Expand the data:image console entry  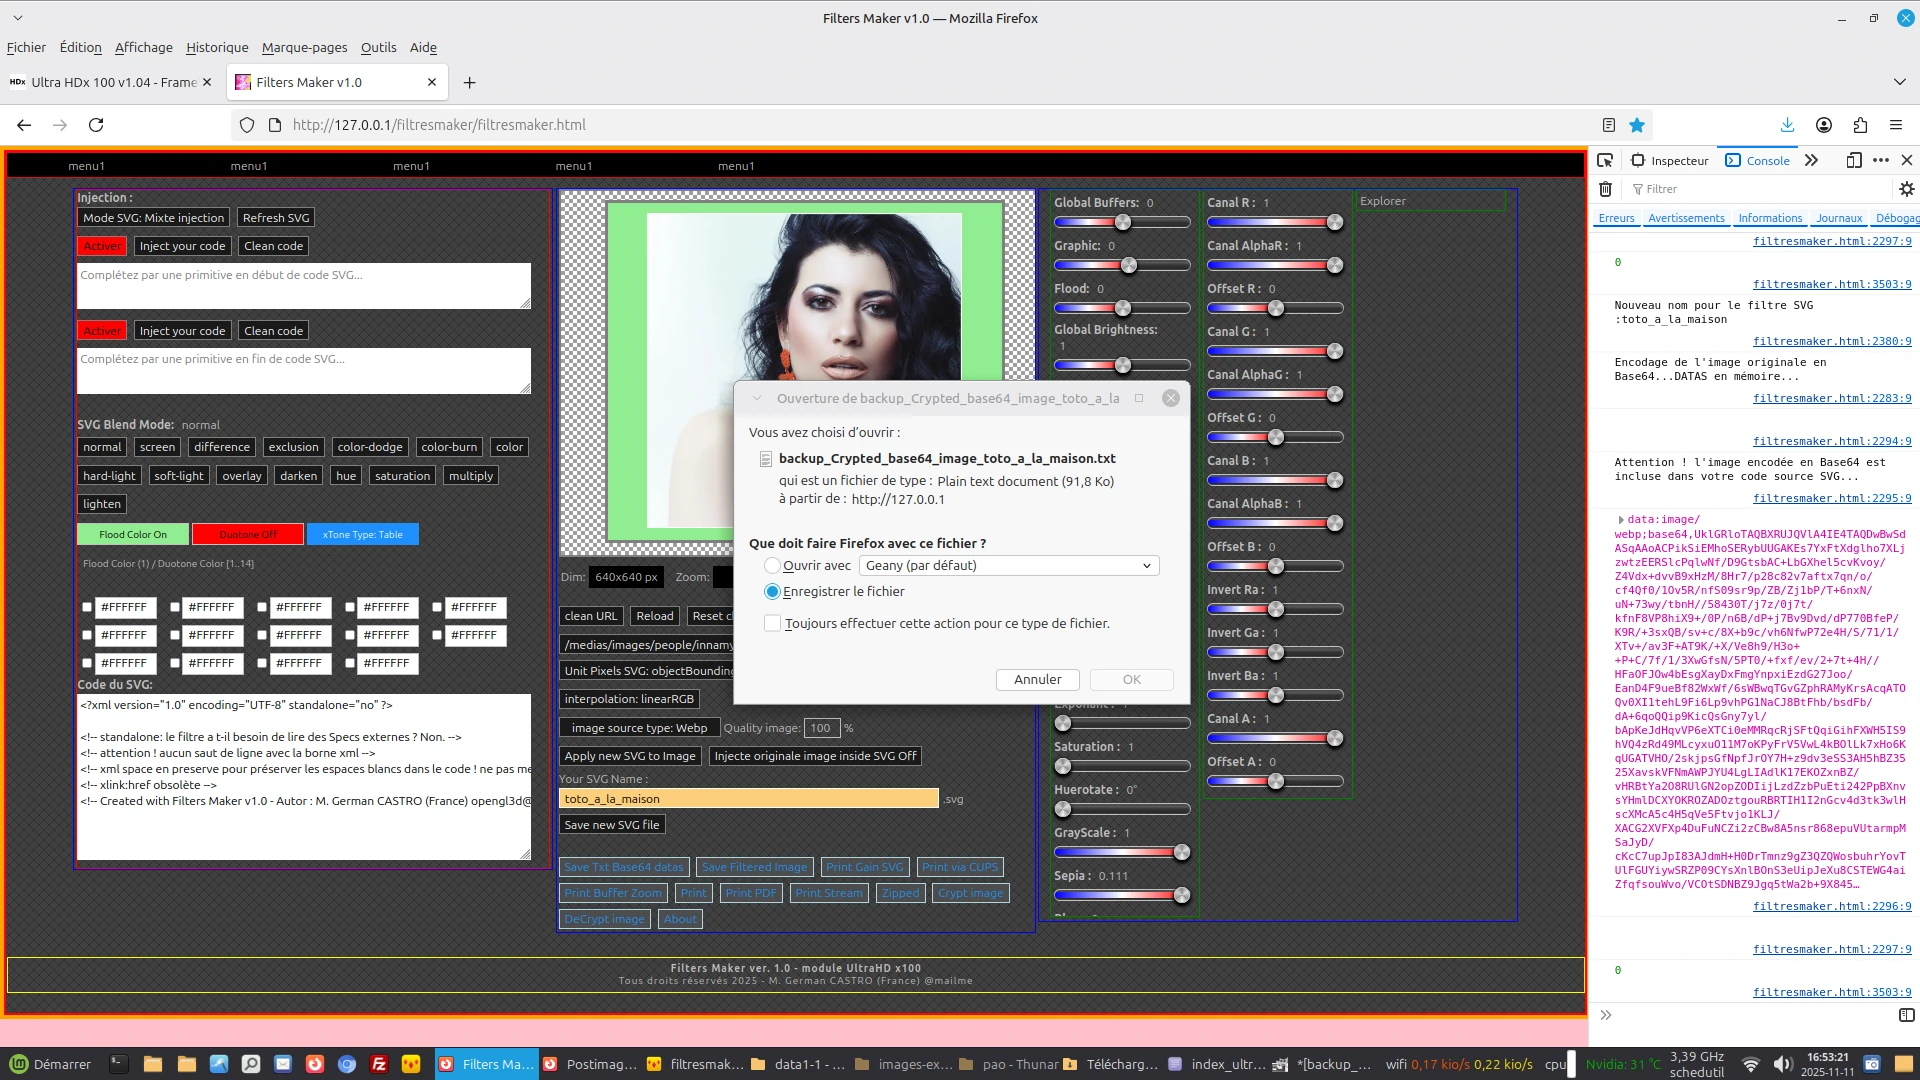(x=1621, y=520)
